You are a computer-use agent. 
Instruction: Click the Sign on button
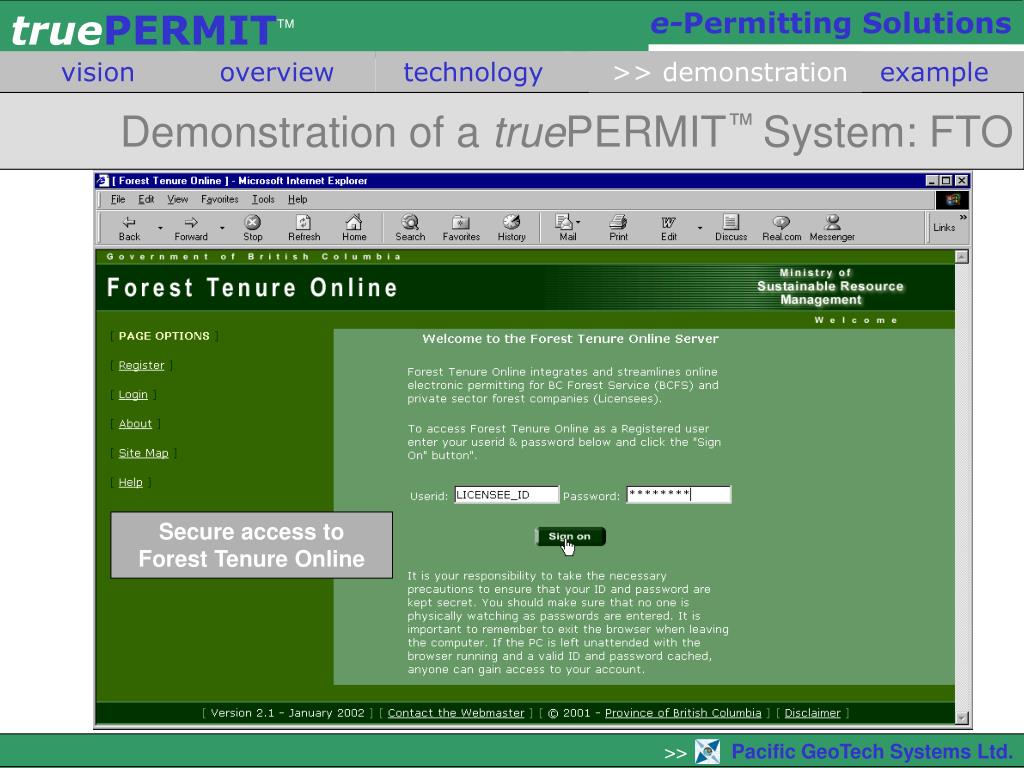(x=570, y=536)
